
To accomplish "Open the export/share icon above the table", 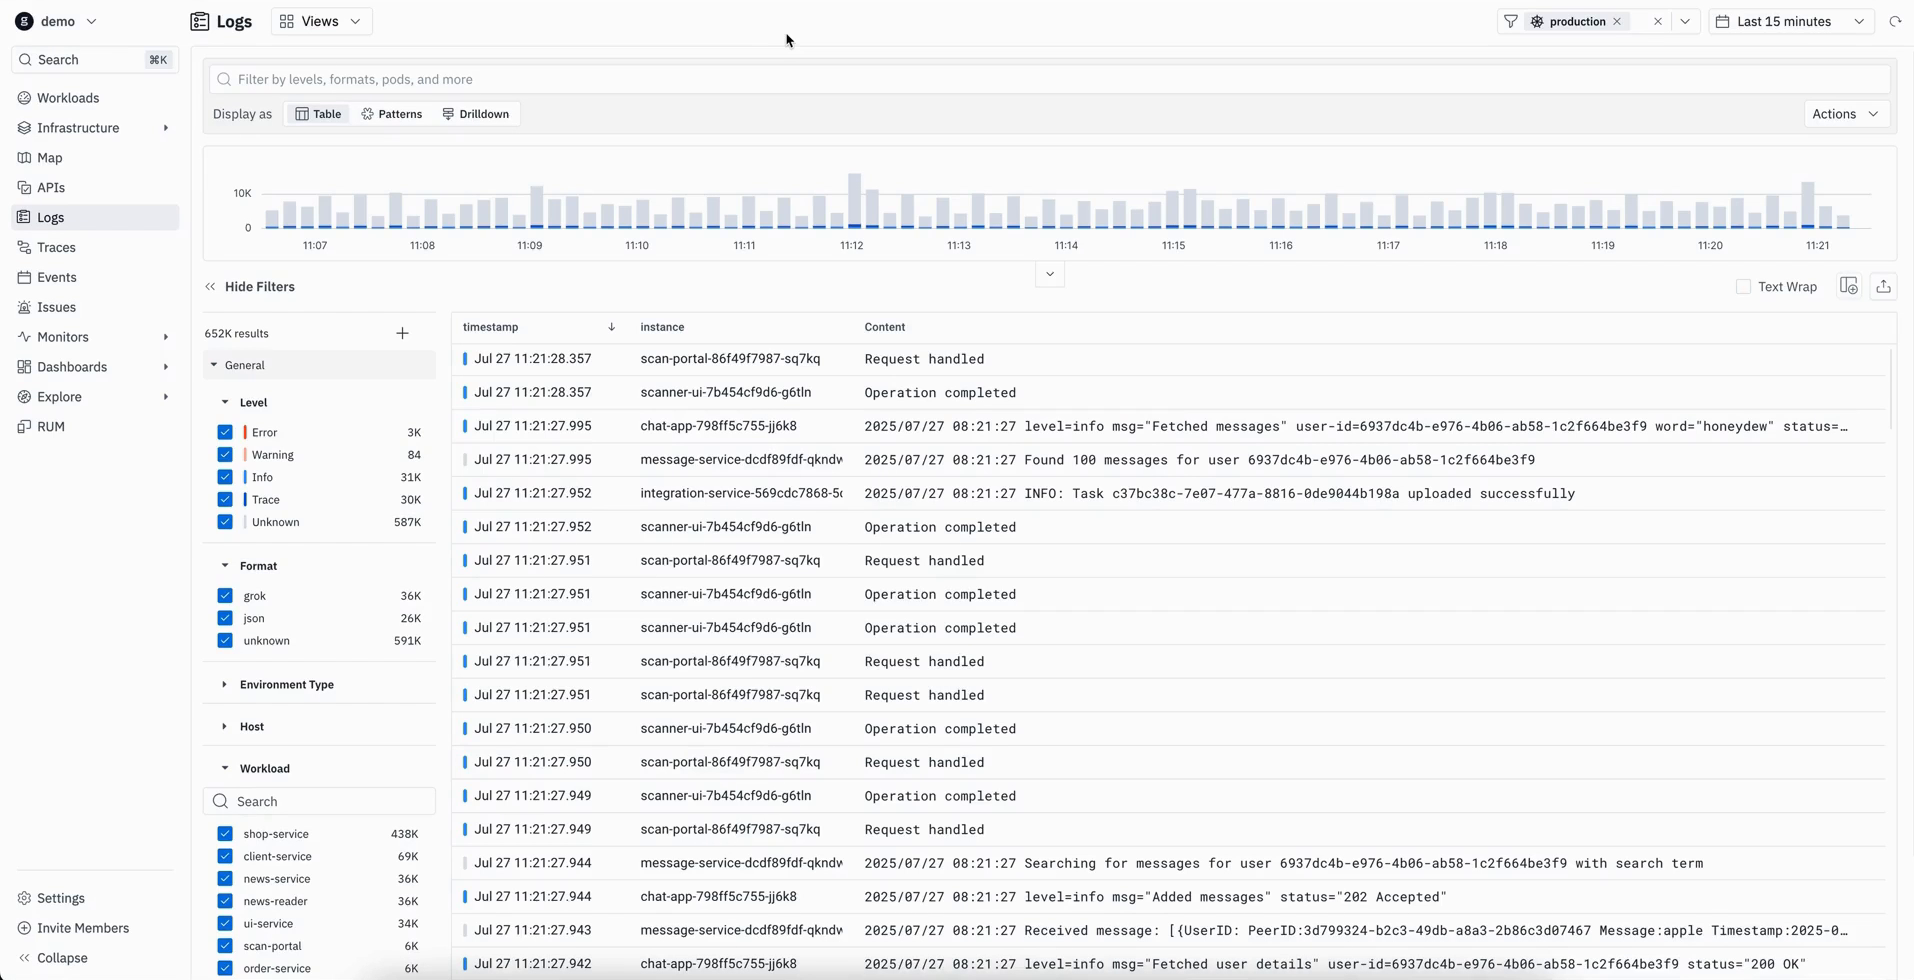I will 1884,286.
